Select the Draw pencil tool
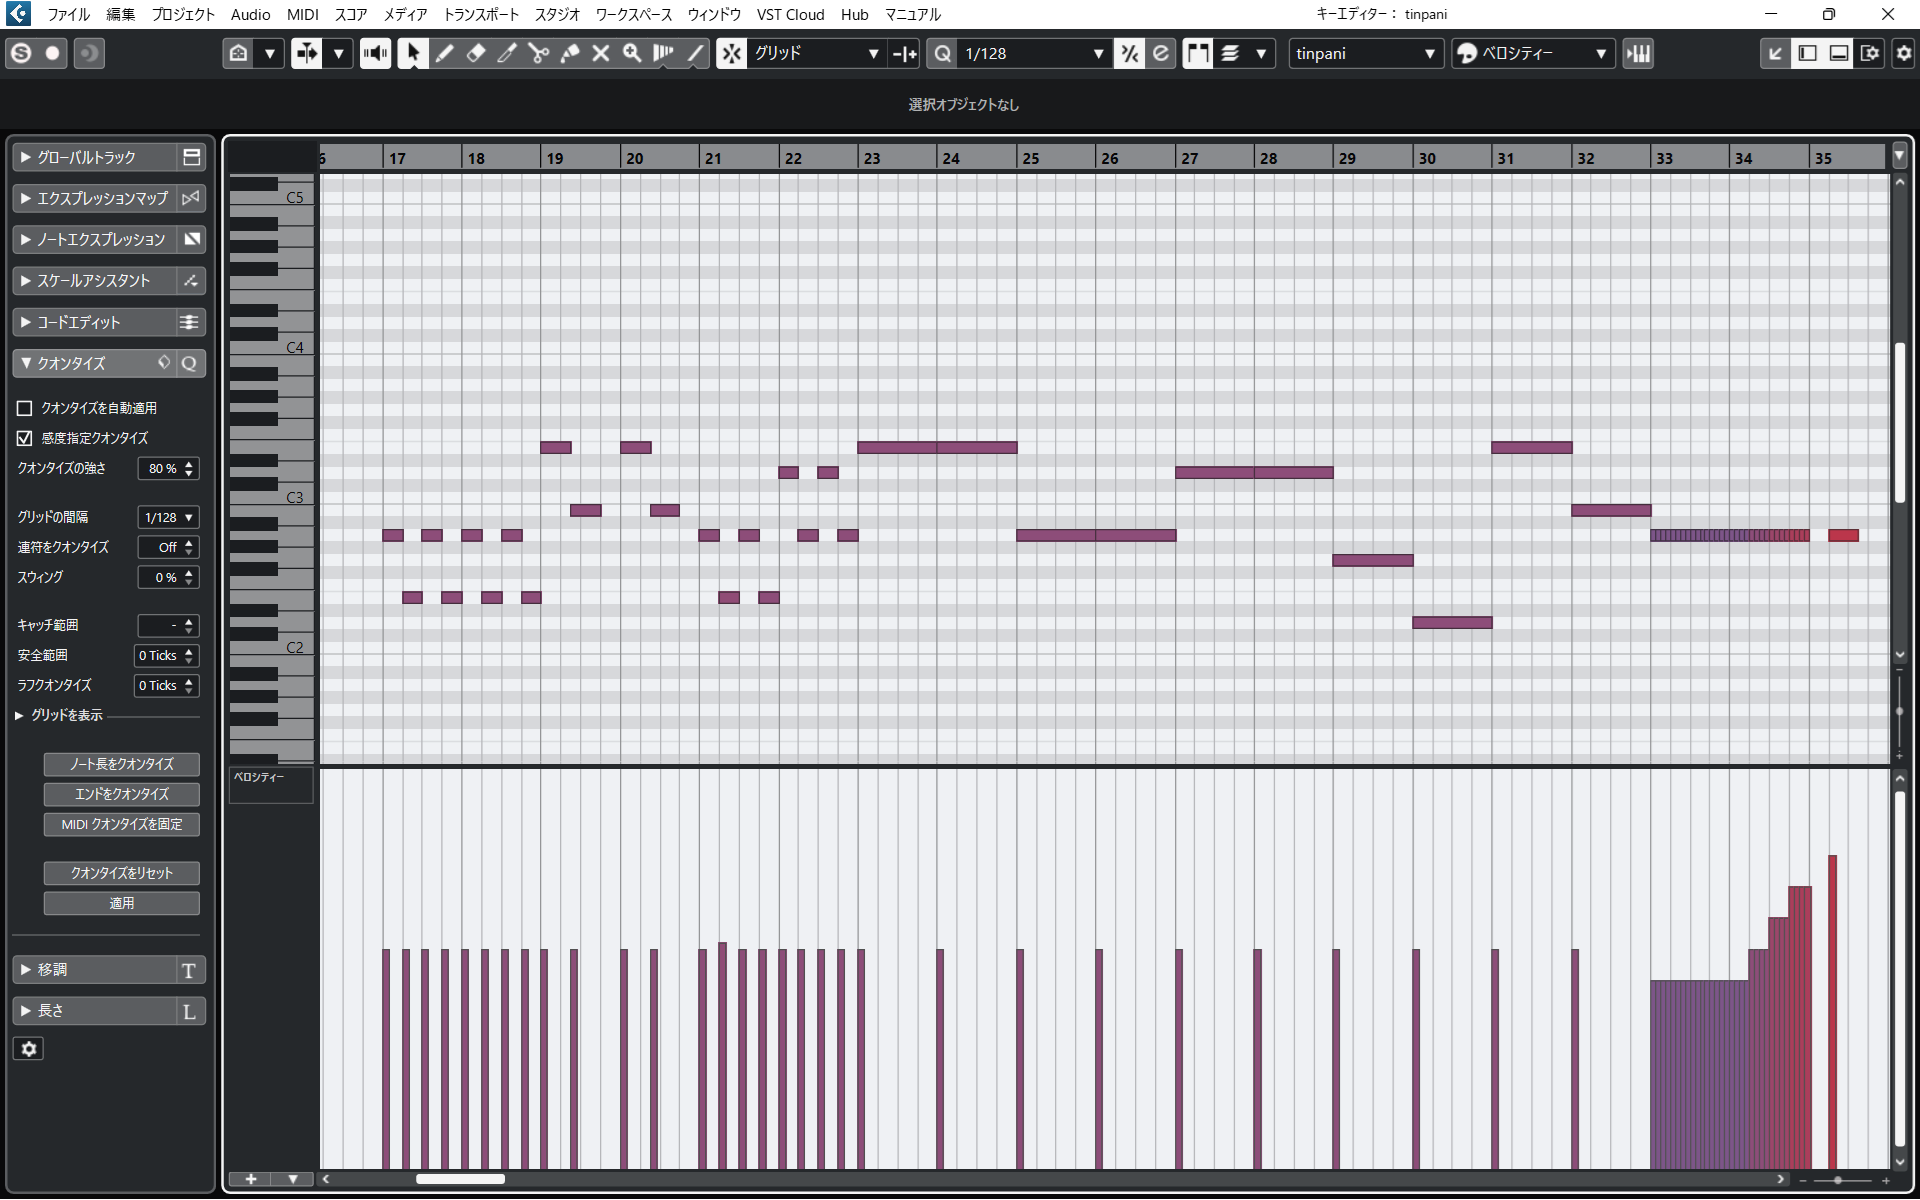Viewport: 1920px width, 1200px height. 445,54
